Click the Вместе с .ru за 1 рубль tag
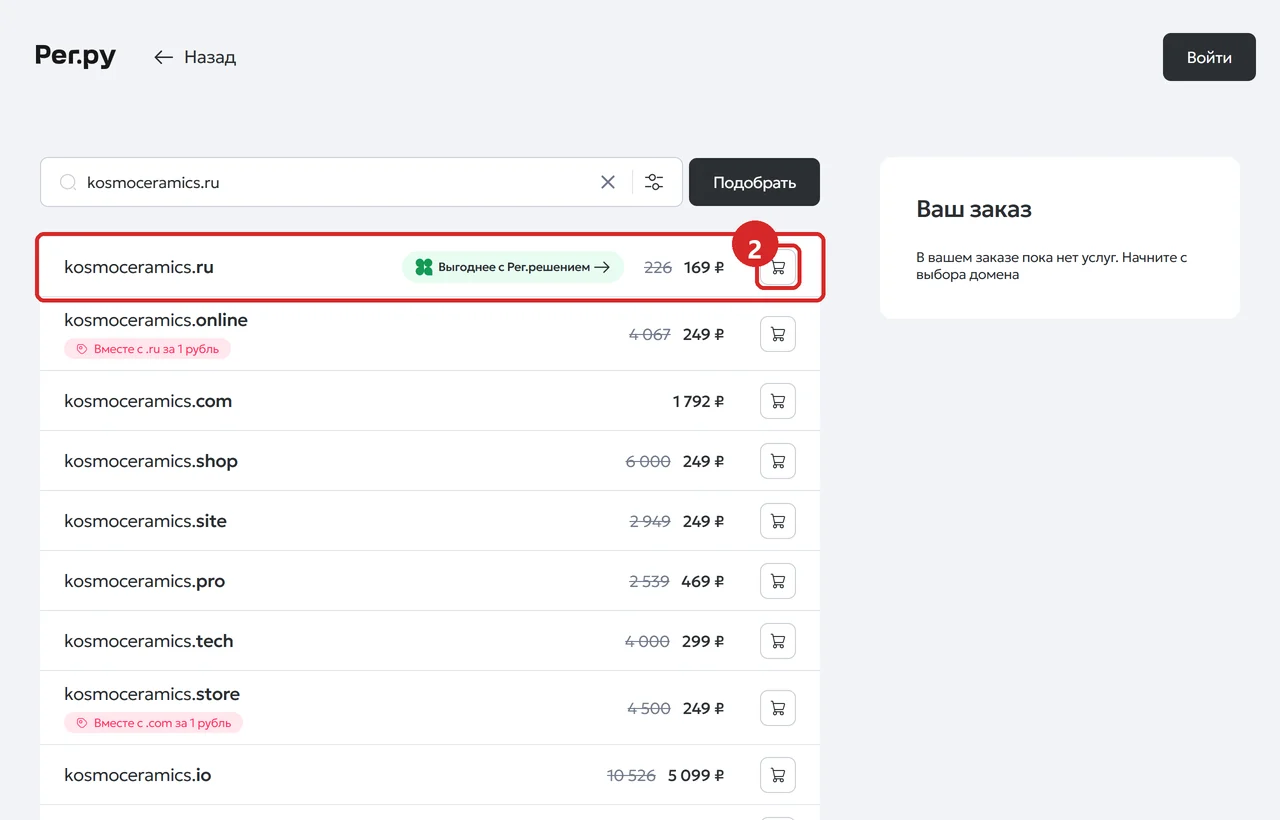Screen dimensions: 1280x820 point(148,349)
